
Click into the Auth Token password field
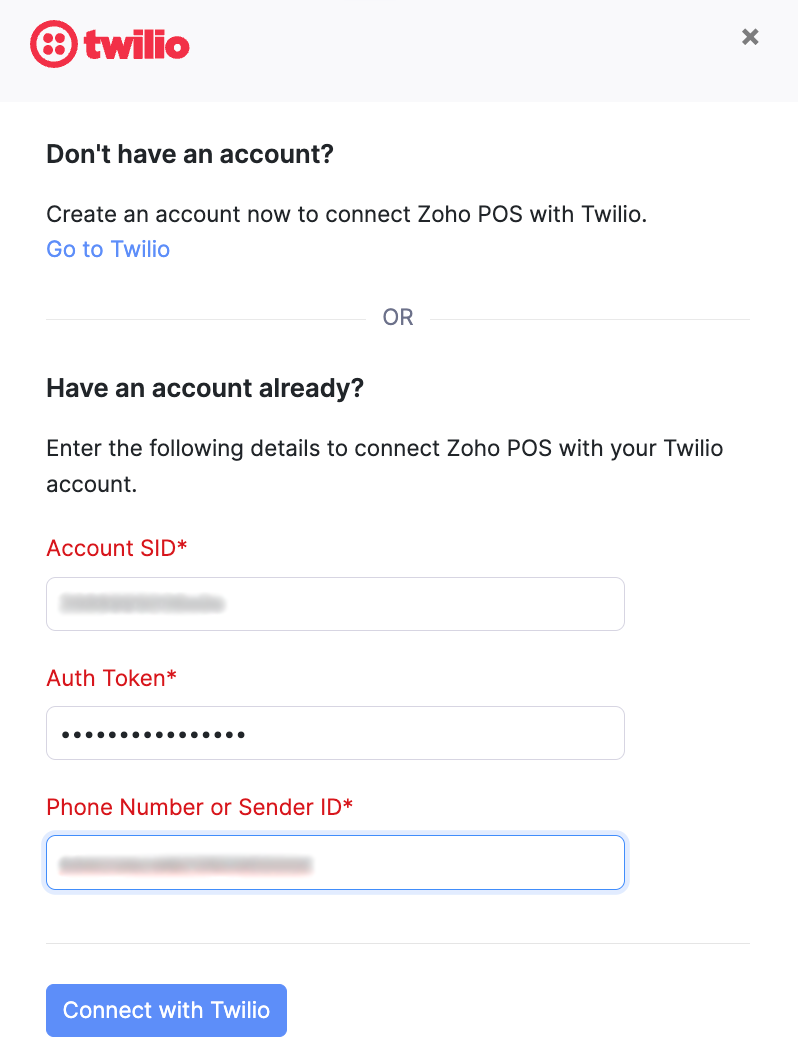pyautogui.click(x=335, y=734)
